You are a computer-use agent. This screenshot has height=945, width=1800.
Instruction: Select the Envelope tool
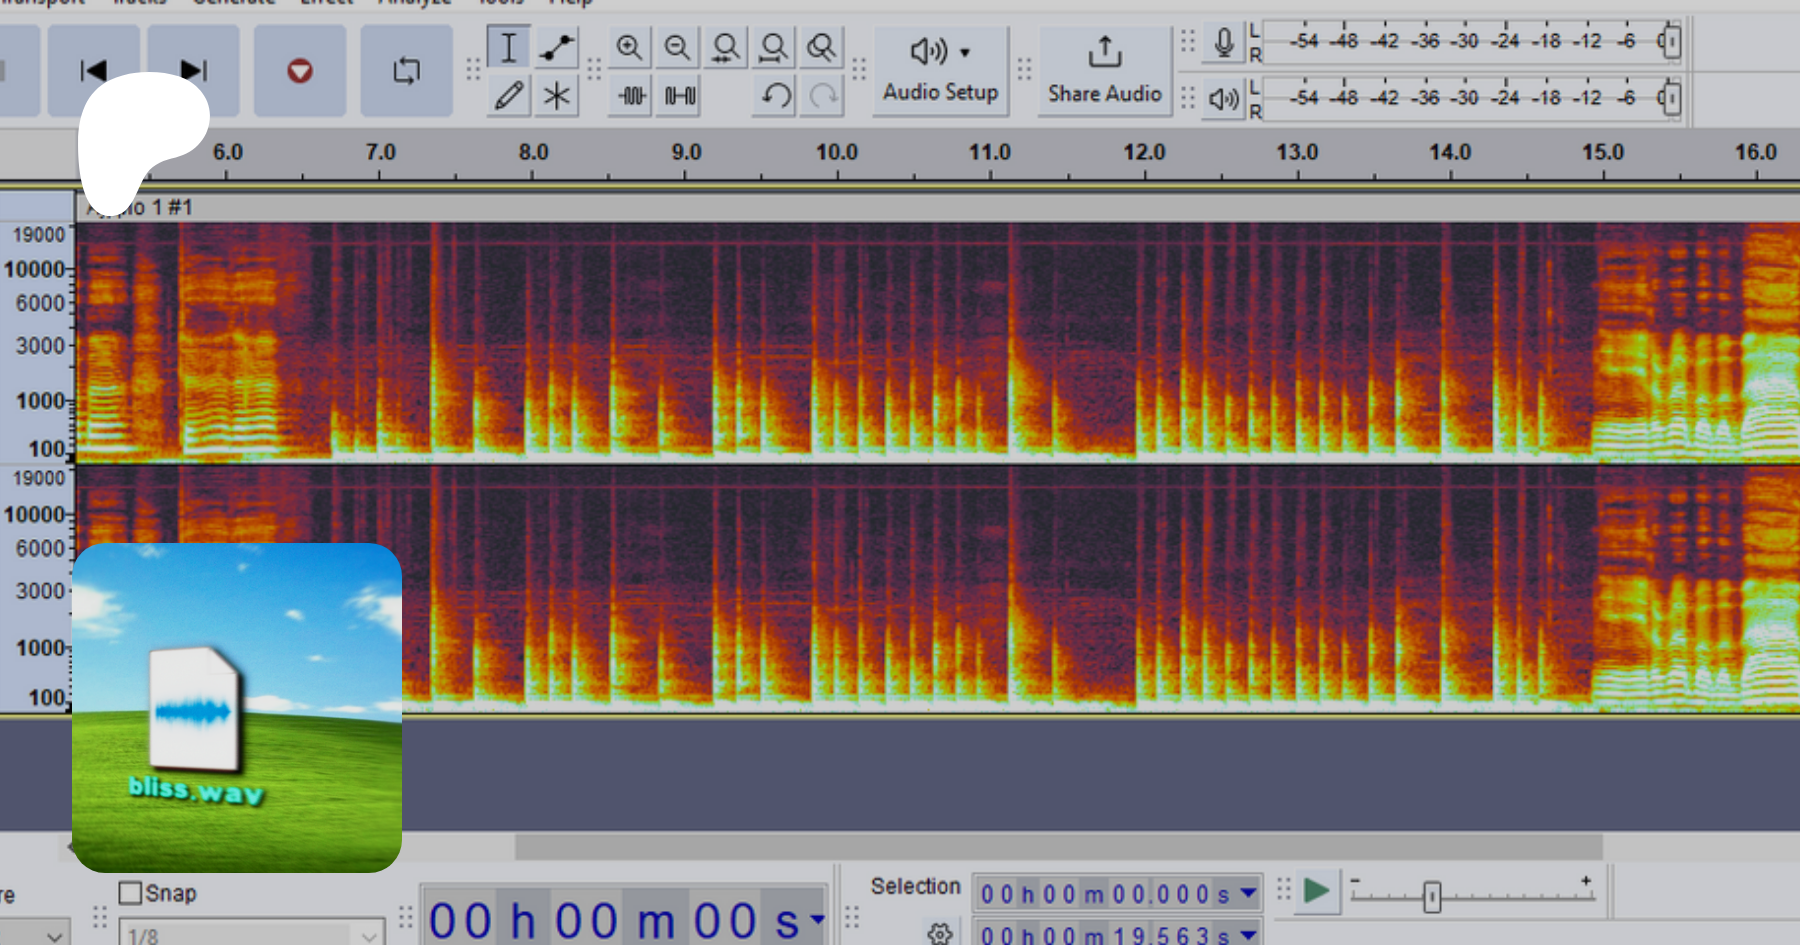(556, 48)
